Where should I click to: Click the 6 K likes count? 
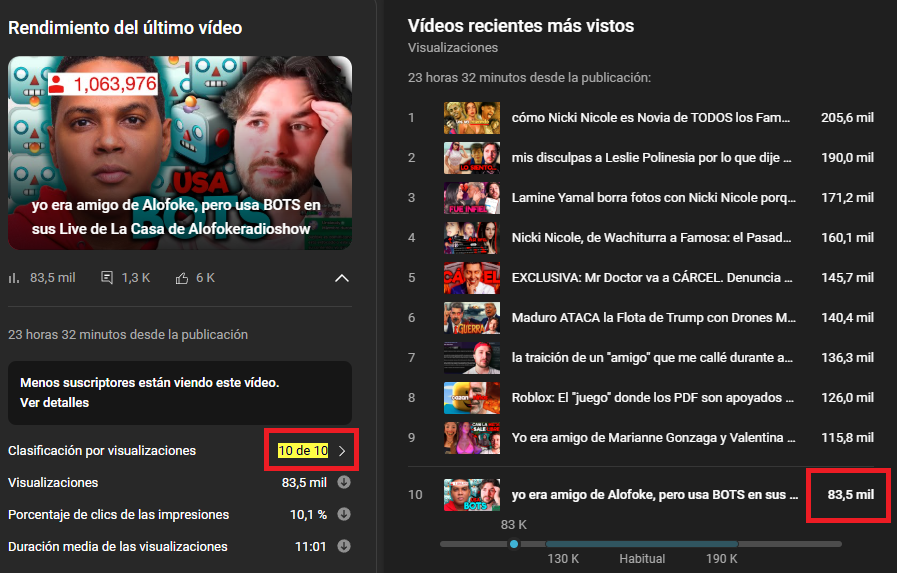click(x=205, y=278)
